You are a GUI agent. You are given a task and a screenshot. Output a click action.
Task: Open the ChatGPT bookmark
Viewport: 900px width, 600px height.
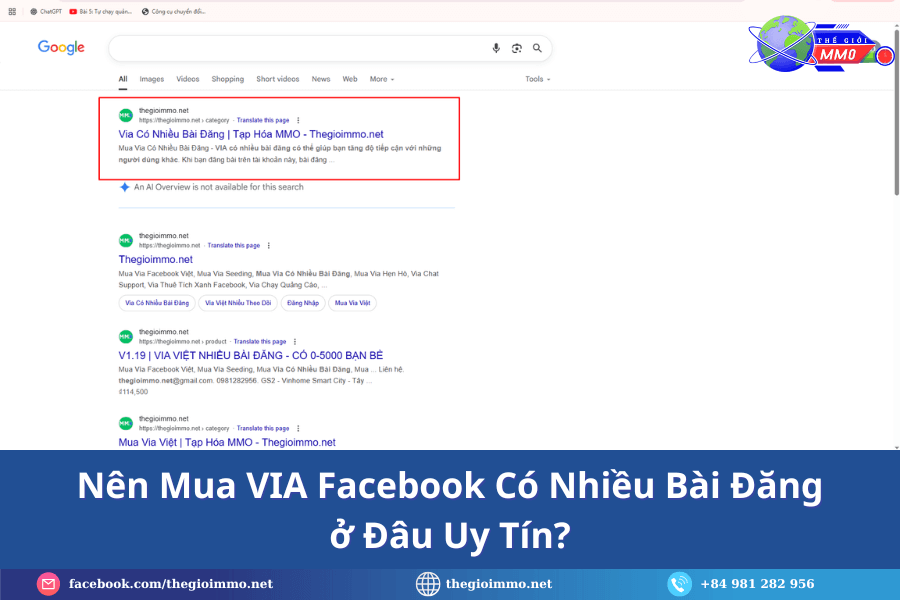tap(45, 12)
